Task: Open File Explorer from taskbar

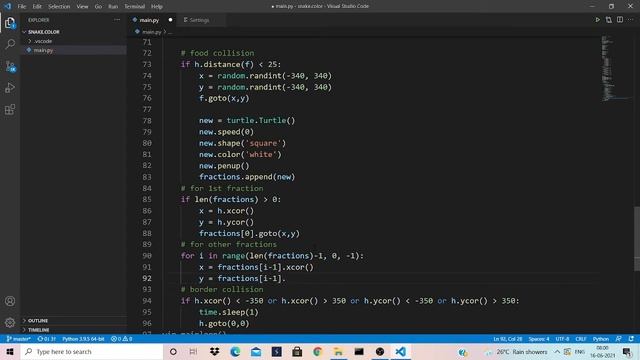Action: click(338, 351)
